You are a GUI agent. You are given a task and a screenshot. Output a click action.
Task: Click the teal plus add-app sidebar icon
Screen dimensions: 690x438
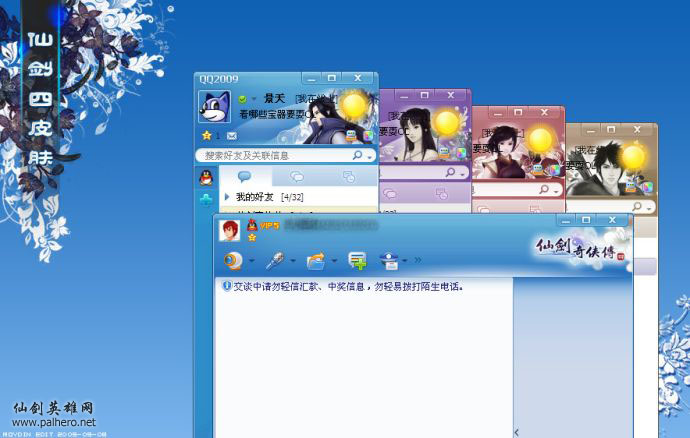pyautogui.click(x=206, y=199)
